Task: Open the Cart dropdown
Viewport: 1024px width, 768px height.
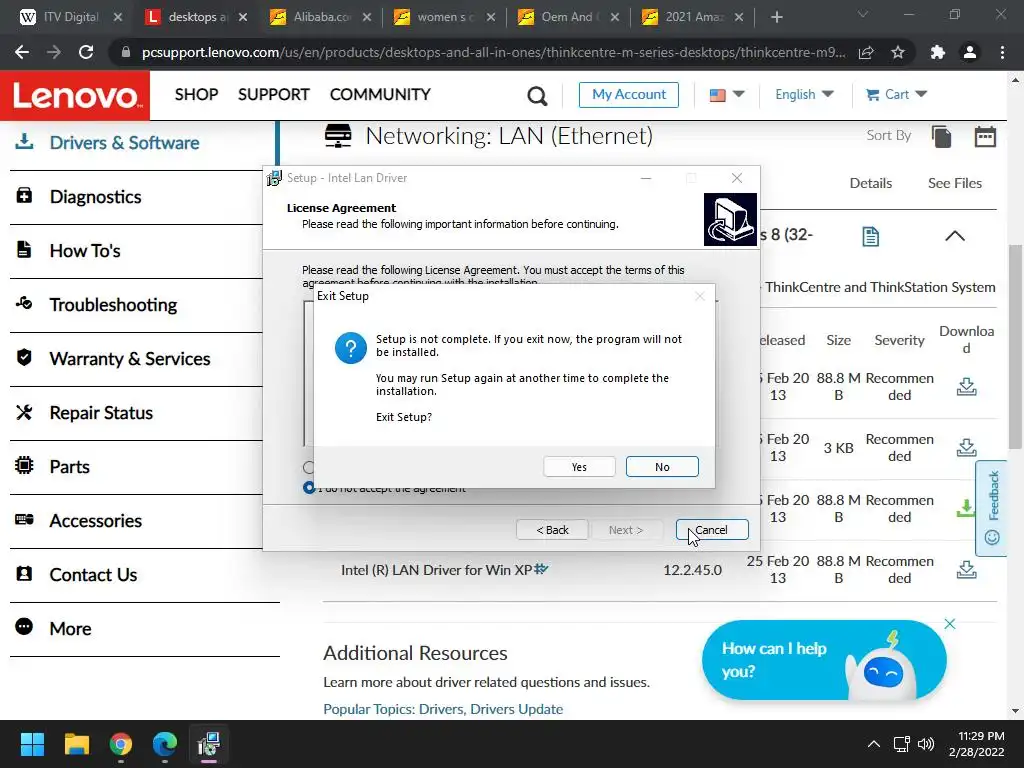Action: click(x=896, y=95)
